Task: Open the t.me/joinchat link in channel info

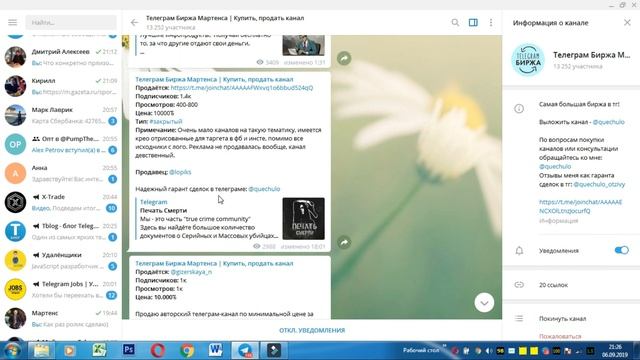Action: pyautogui.click(x=580, y=207)
